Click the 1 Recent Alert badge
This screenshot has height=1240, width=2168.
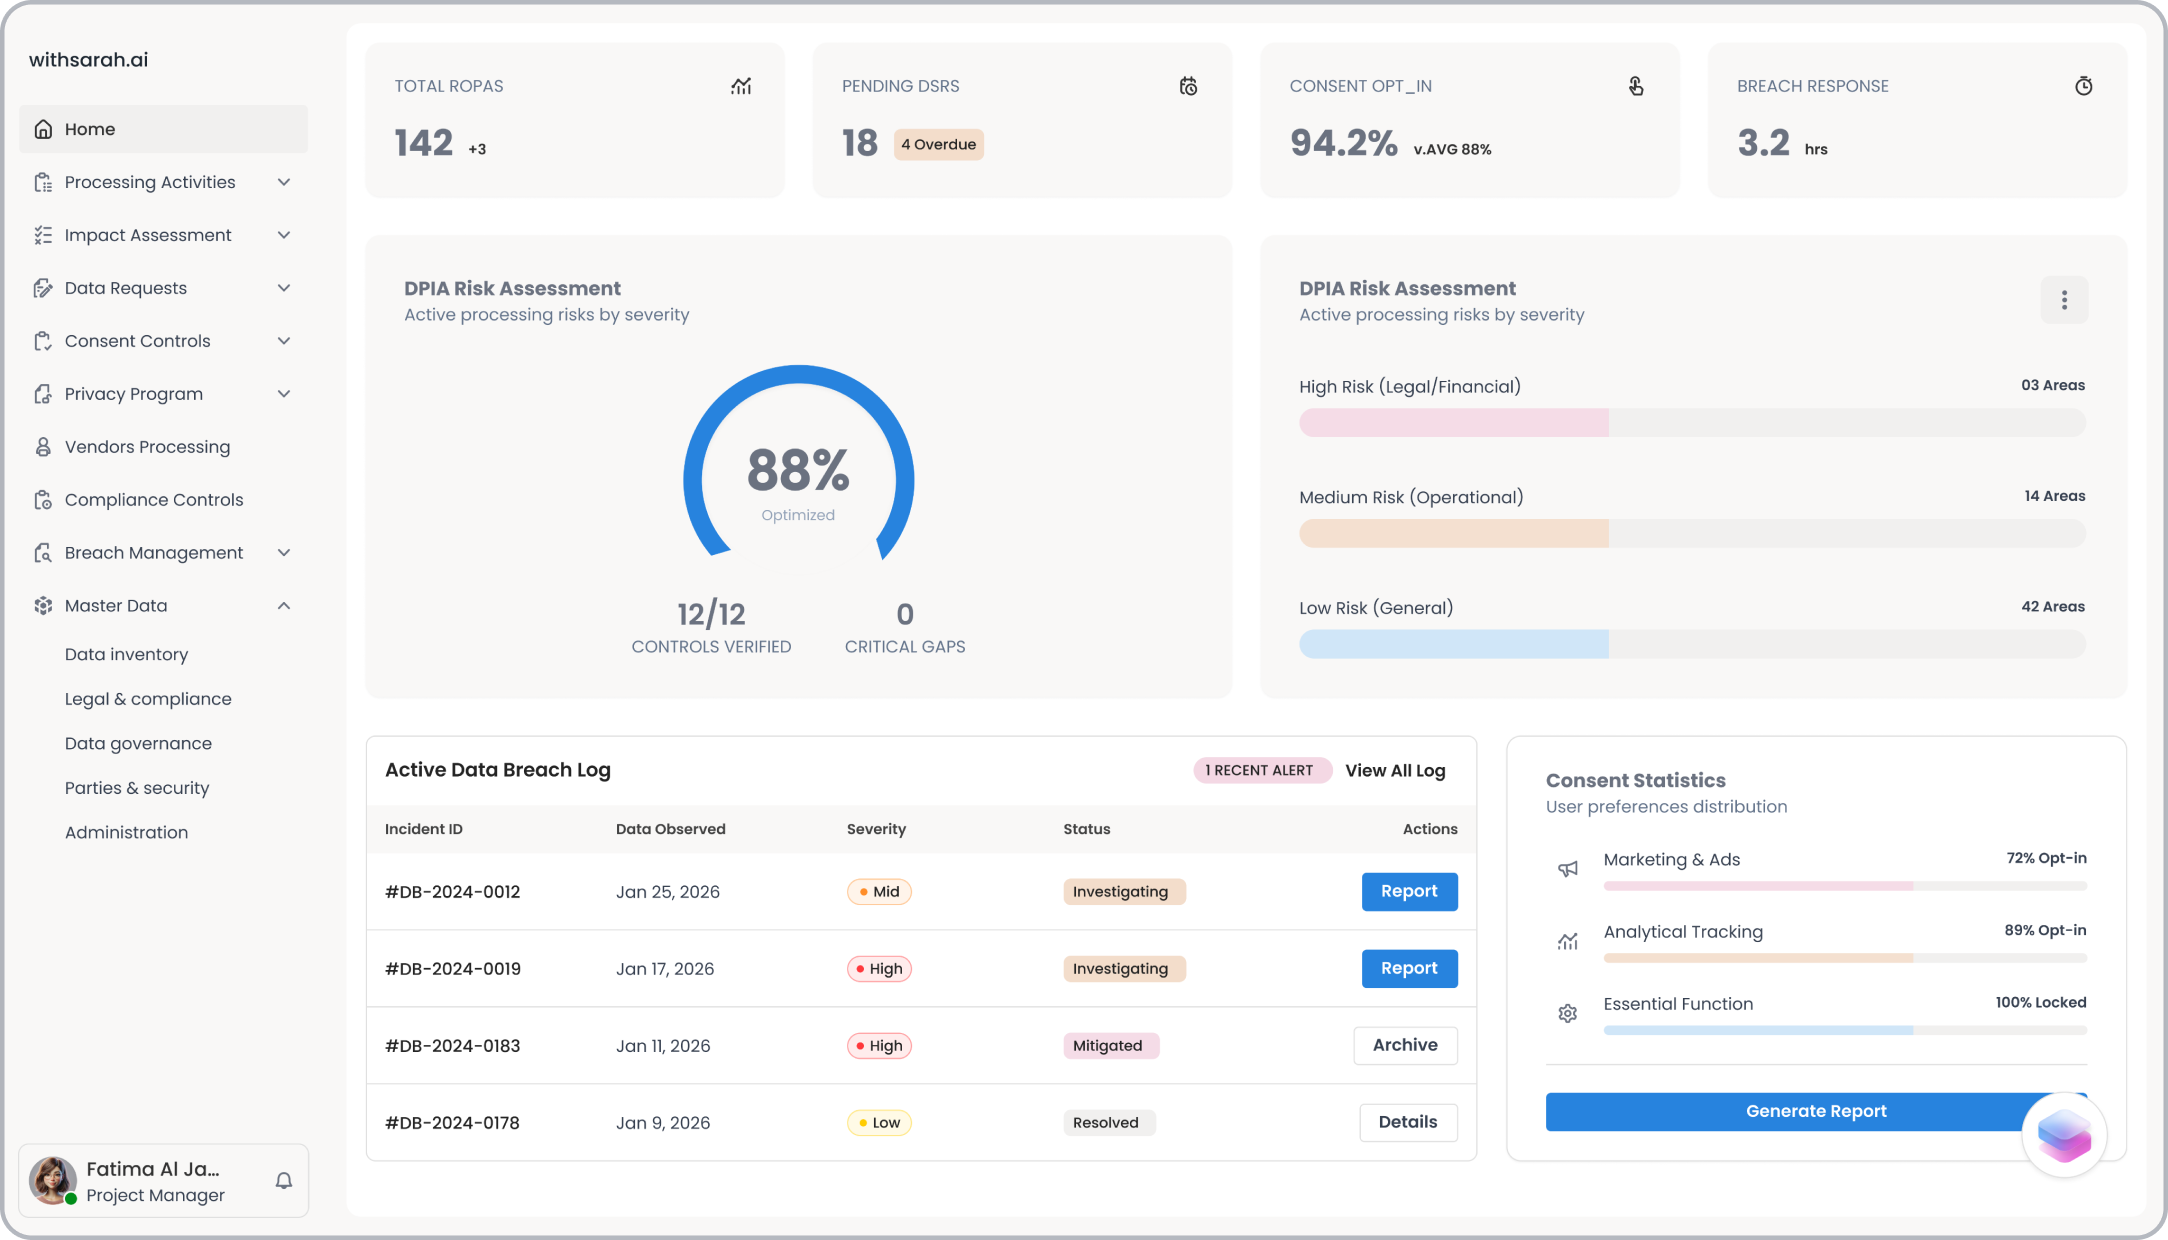point(1262,770)
